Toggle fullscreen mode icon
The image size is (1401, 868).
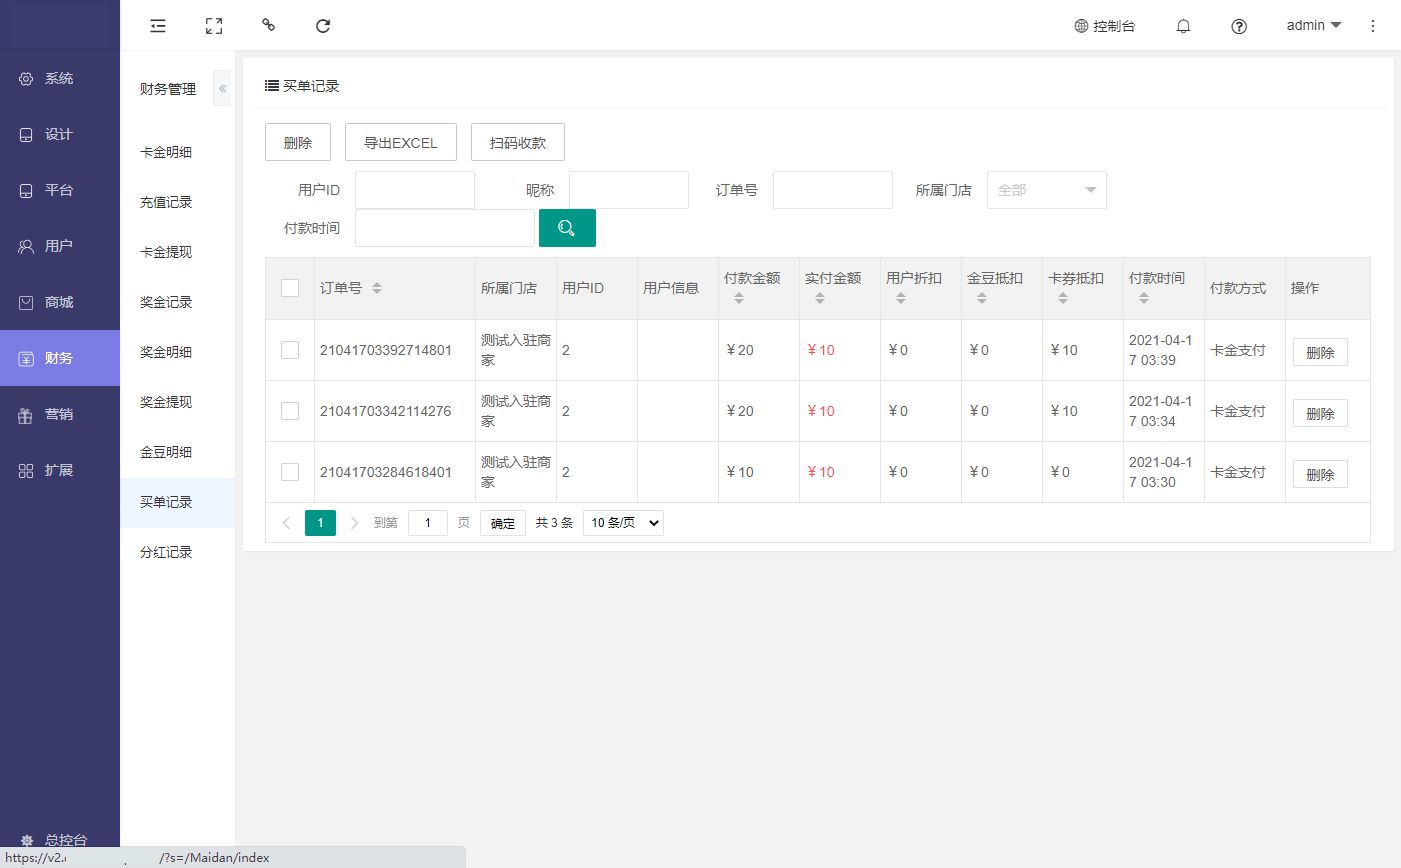click(214, 26)
